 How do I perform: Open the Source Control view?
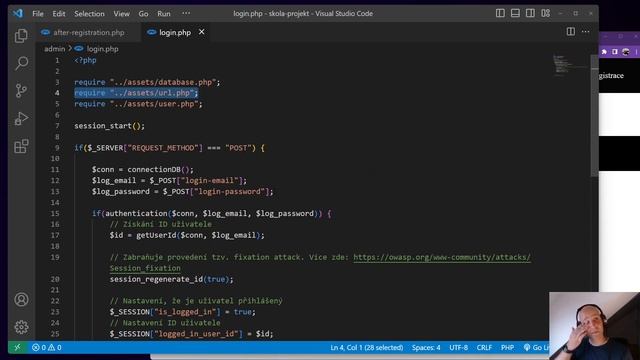coord(21,91)
